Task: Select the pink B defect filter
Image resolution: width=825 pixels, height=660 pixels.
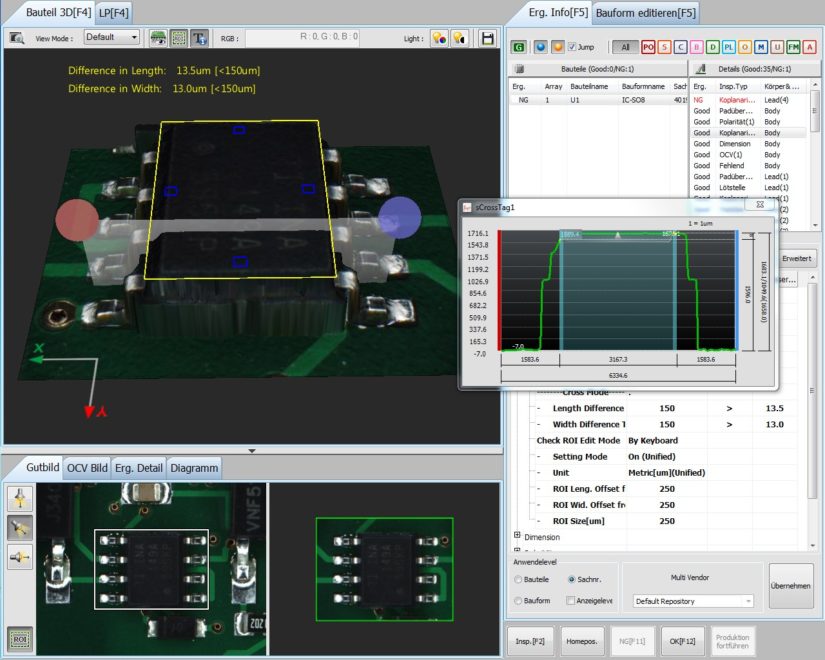Action: point(697,47)
